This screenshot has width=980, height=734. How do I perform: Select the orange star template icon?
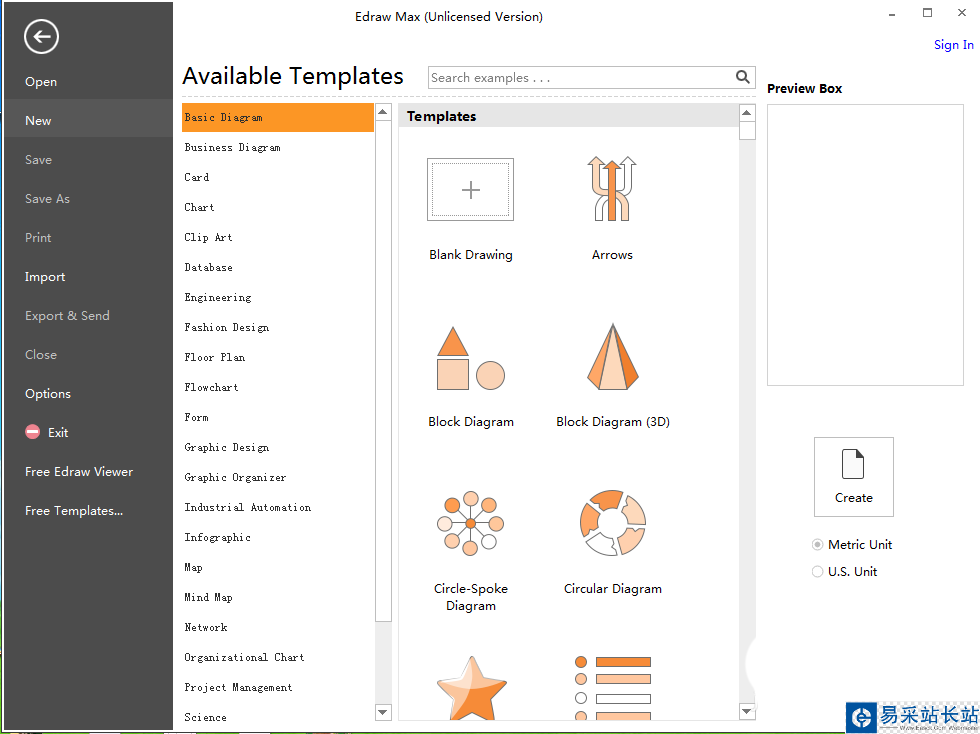click(471, 687)
